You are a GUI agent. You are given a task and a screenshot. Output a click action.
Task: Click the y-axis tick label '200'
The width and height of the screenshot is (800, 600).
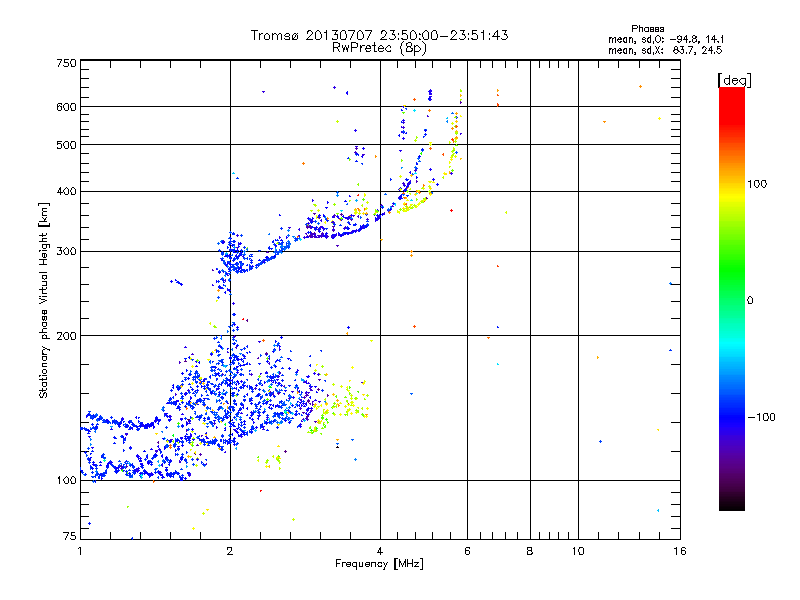pos(66,336)
